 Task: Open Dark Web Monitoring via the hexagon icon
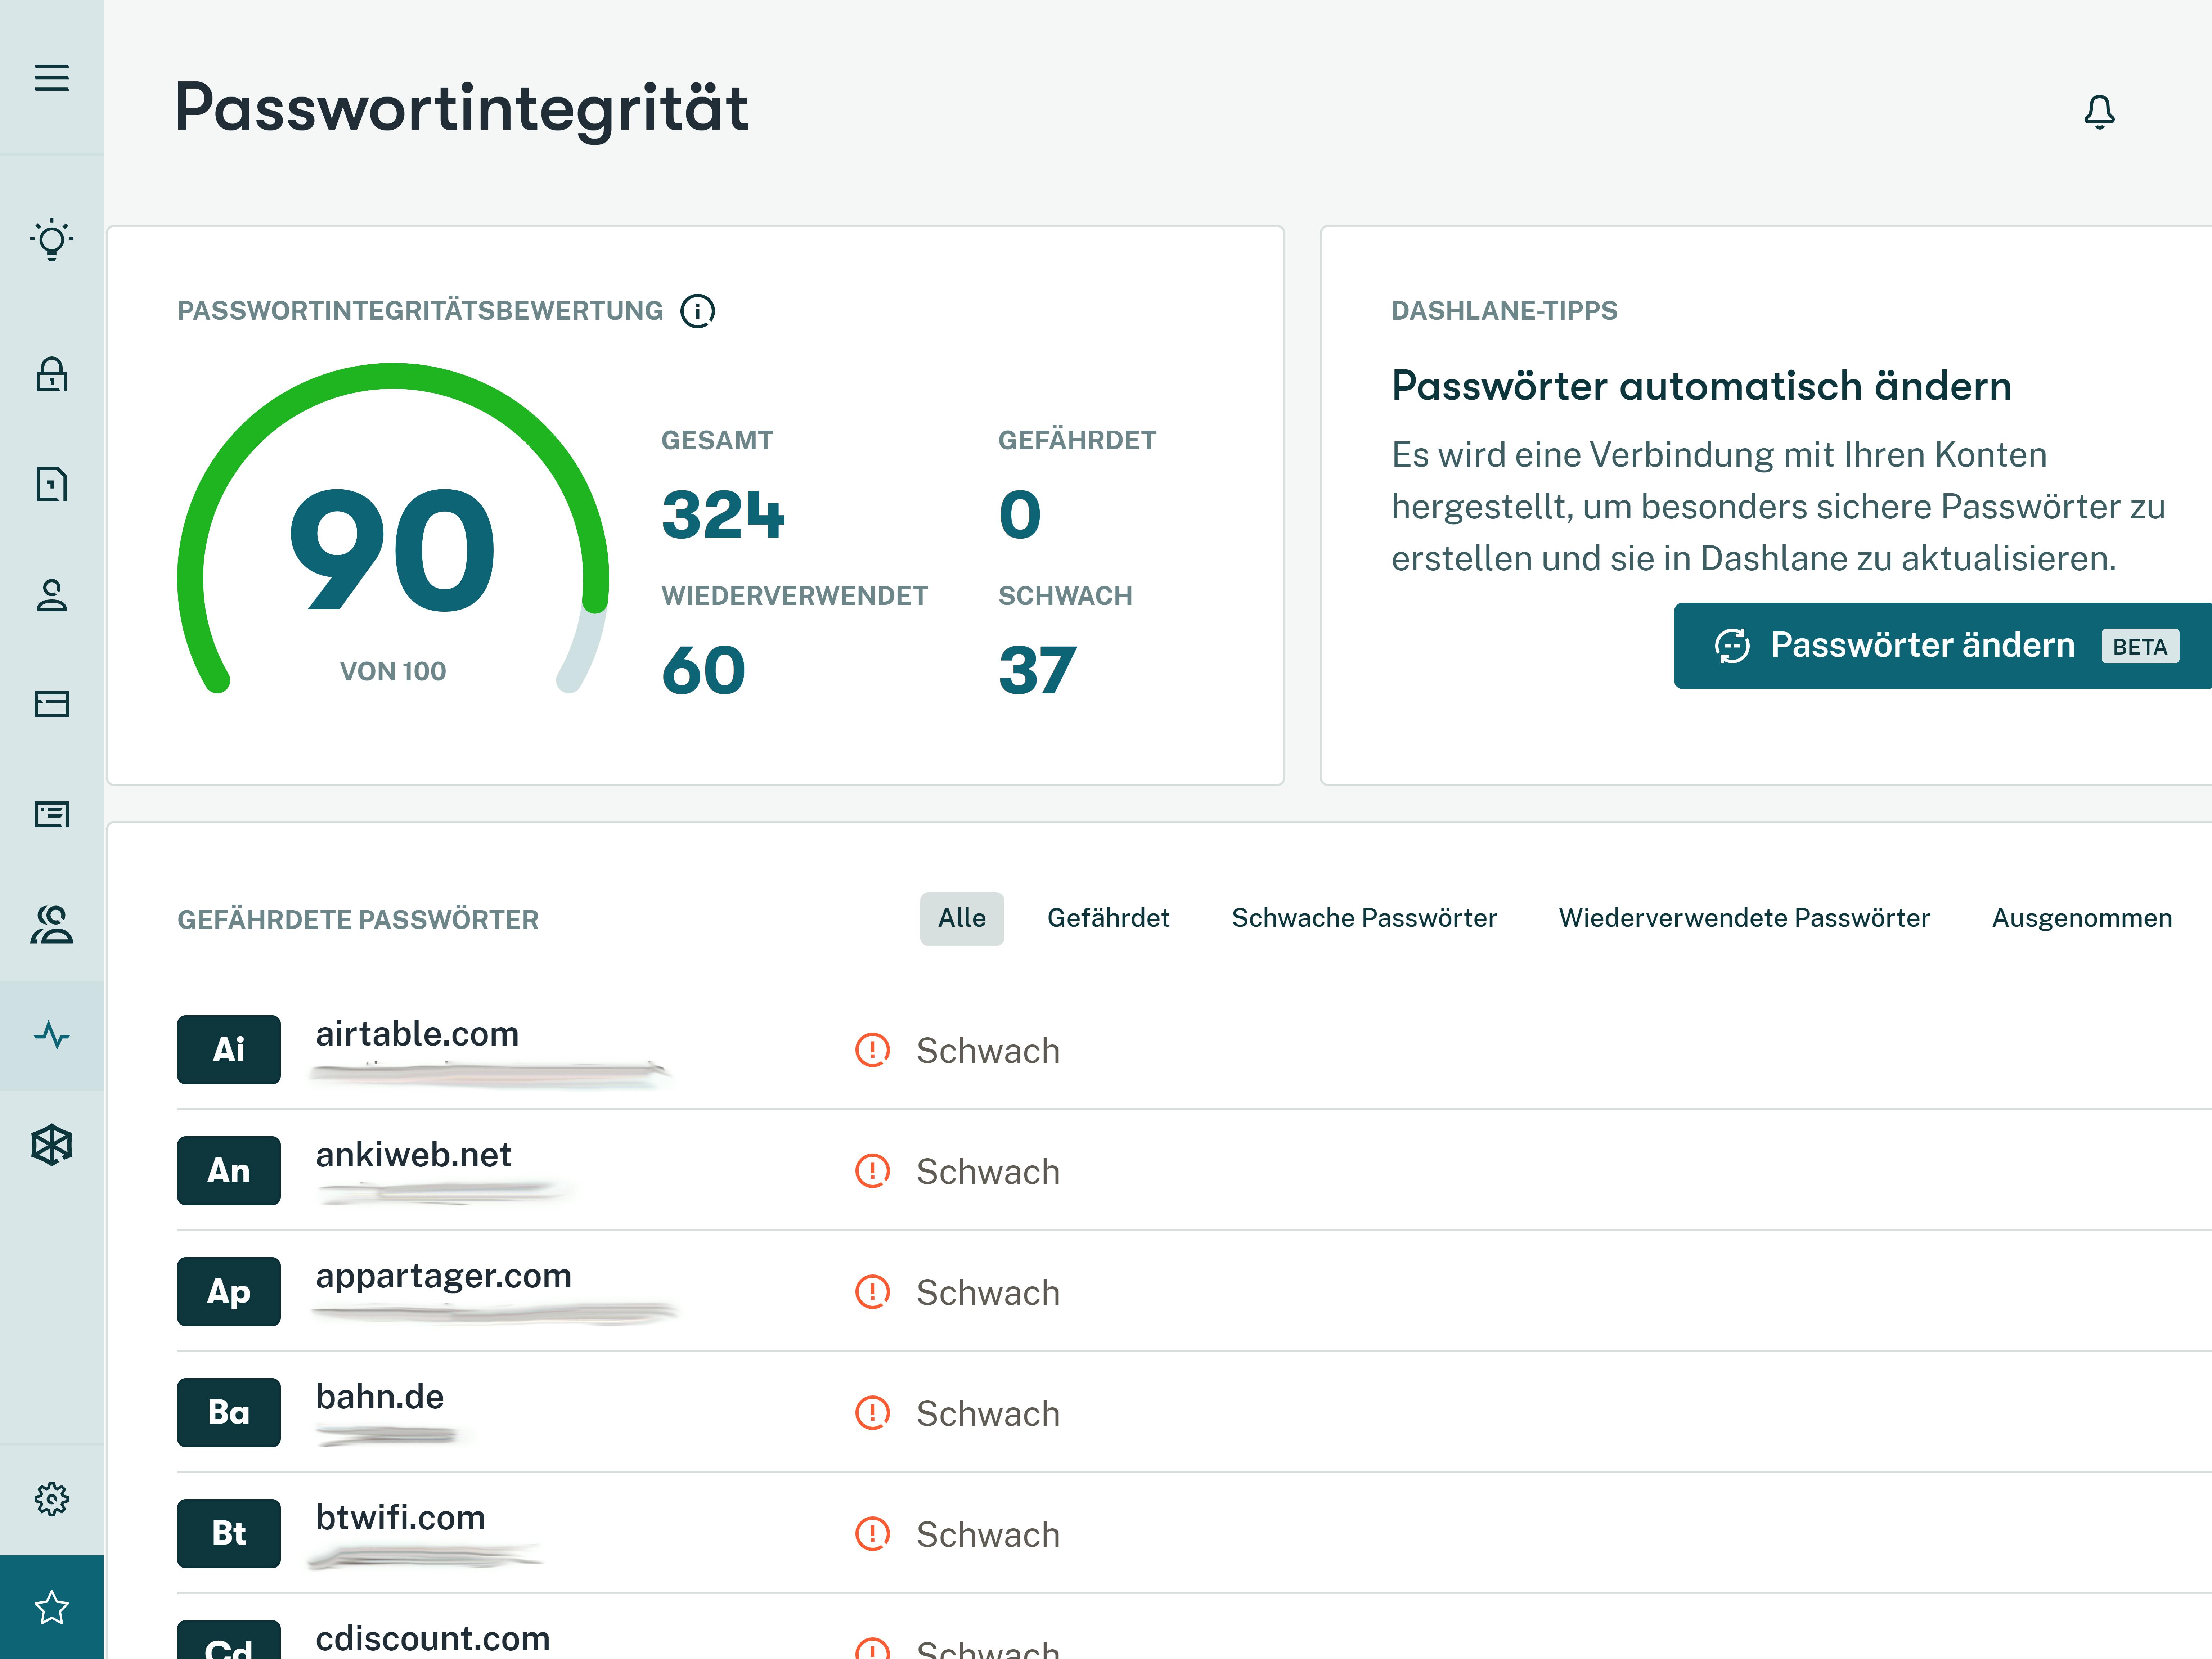click(51, 1145)
